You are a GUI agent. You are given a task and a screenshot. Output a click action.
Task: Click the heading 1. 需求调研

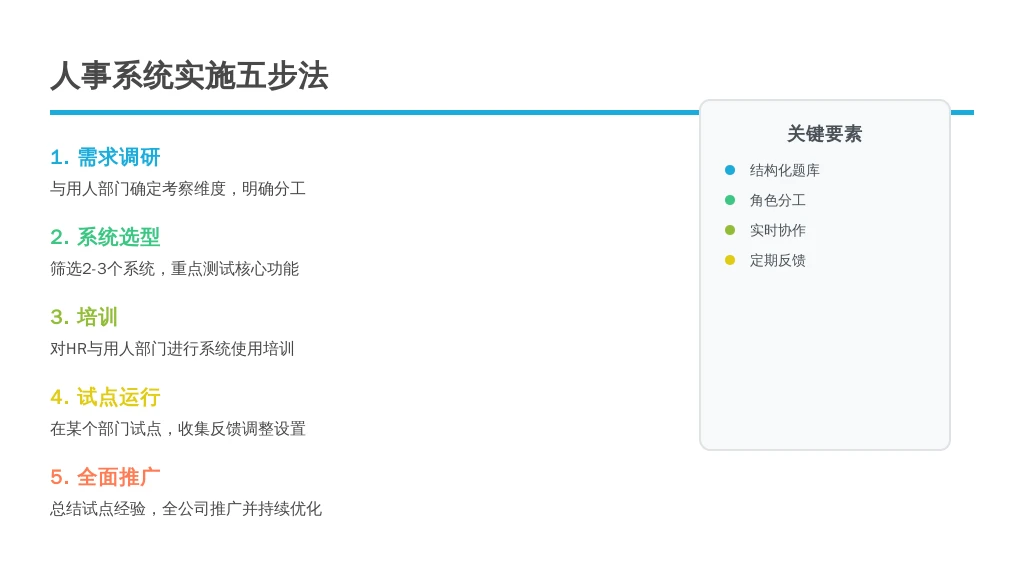105,157
